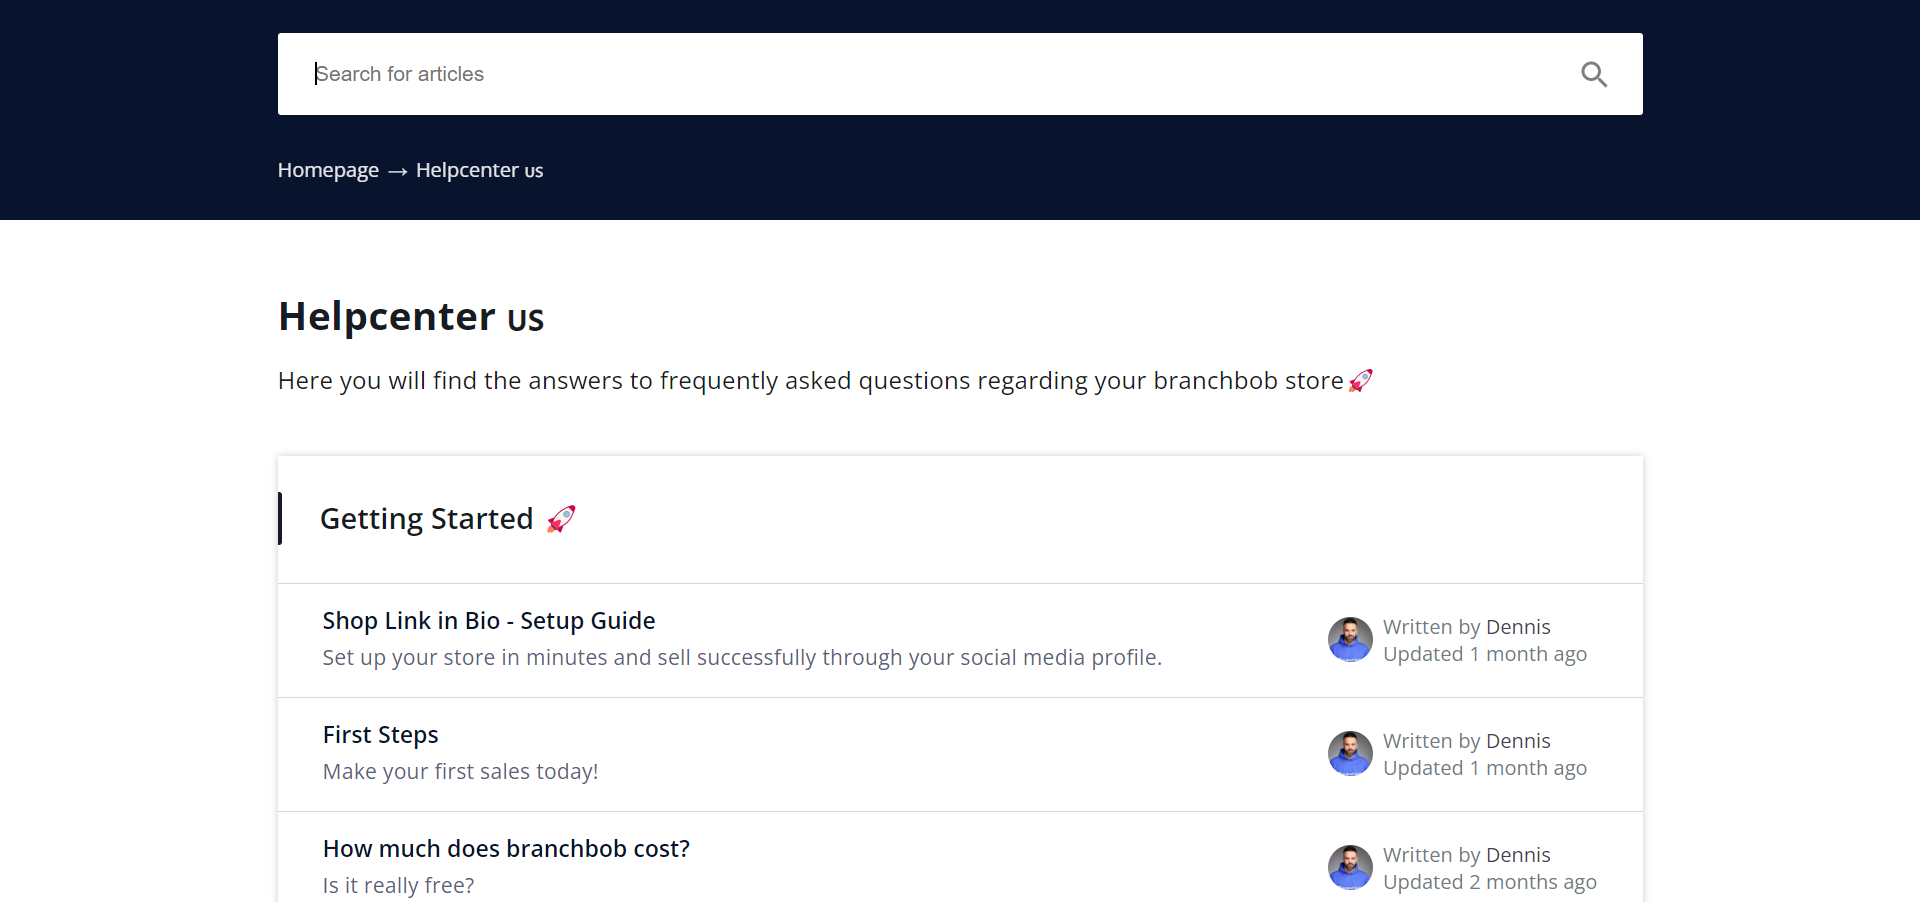The image size is (1920, 902).
Task: Click Updated 1 month ago under First Steps
Action: (x=1485, y=767)
